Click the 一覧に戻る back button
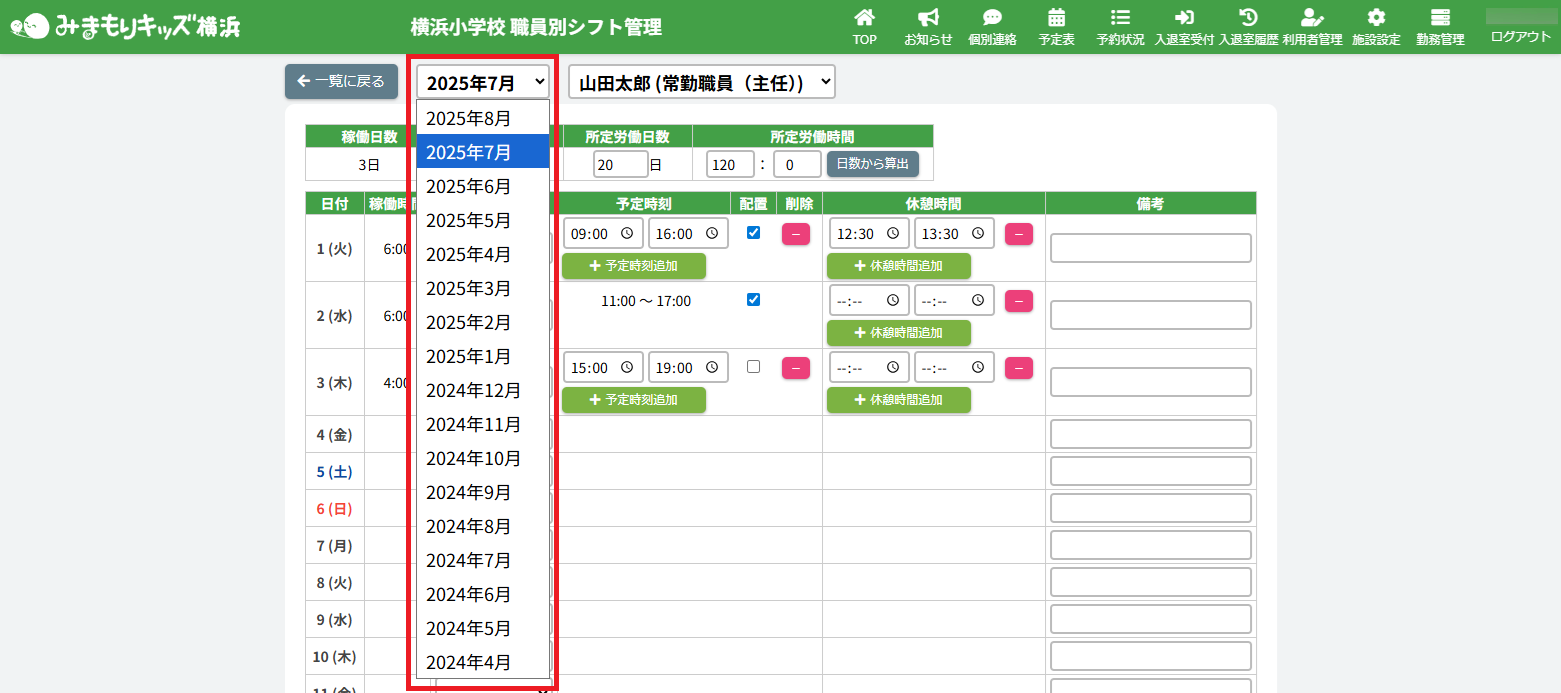Screen dimensions: 1561x693 click(x=341, y=82)
